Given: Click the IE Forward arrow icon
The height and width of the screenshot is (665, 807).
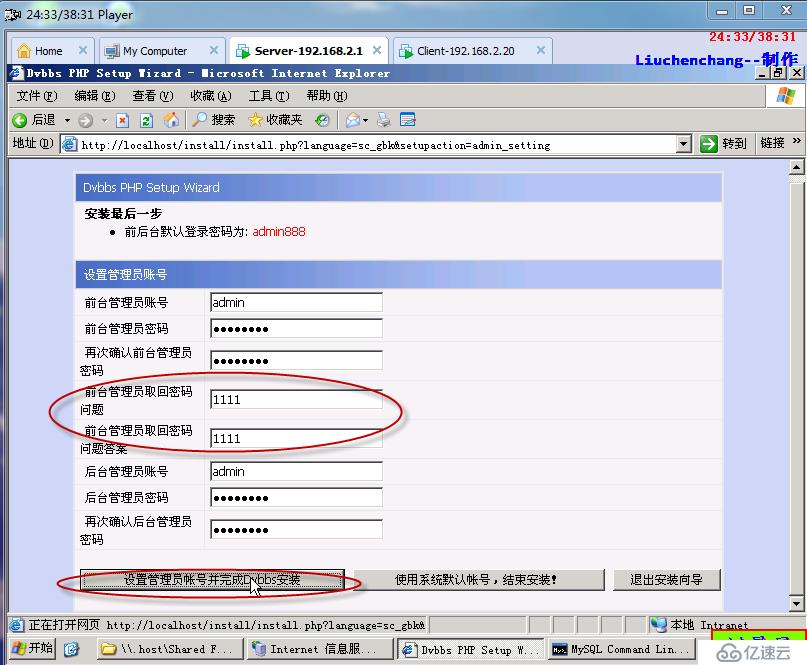Looking at the screenshot, I should point(85,120).
